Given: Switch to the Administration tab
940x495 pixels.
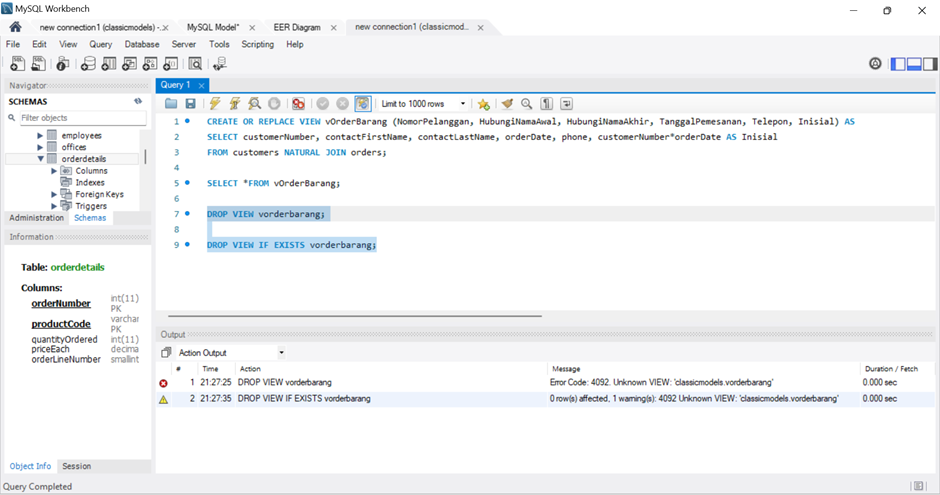Looking at the screenshot, I should (x=37, y=218).
